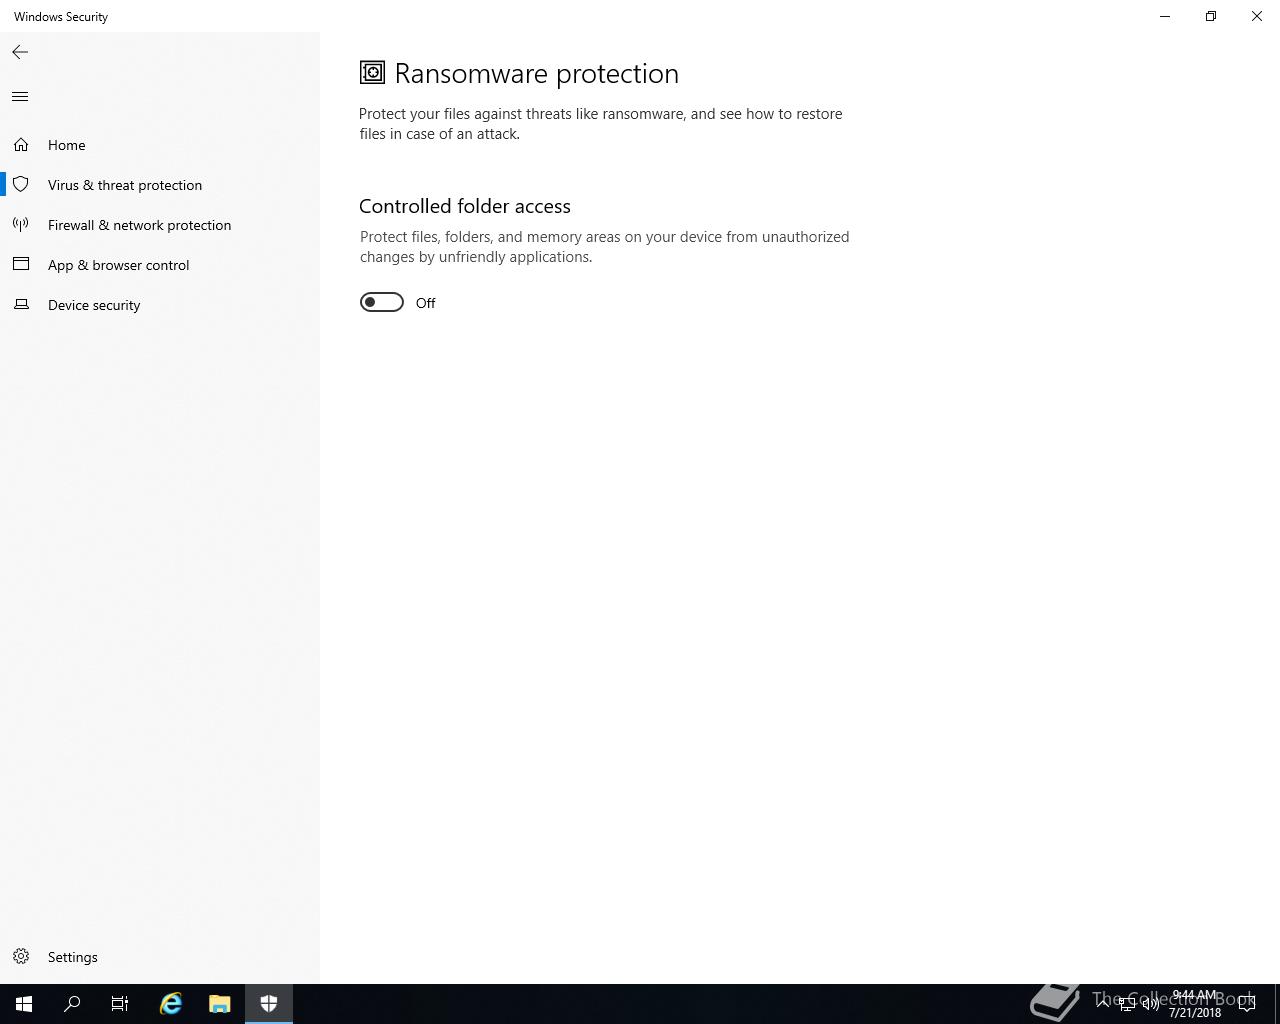Click the Firewall antenna icon

21,225
